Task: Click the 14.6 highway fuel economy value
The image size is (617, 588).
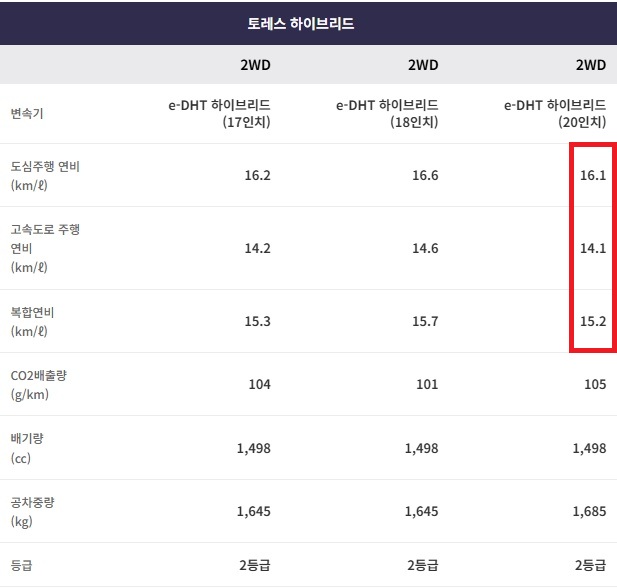Action: pyautogui.click(x=425, y=249)
